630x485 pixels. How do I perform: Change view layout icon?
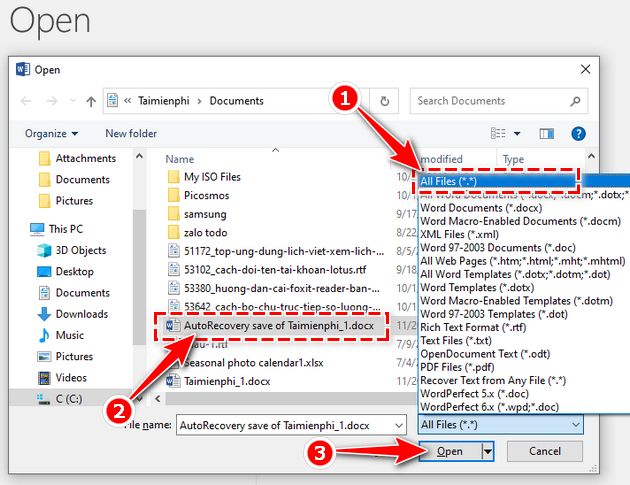point(498,133)
